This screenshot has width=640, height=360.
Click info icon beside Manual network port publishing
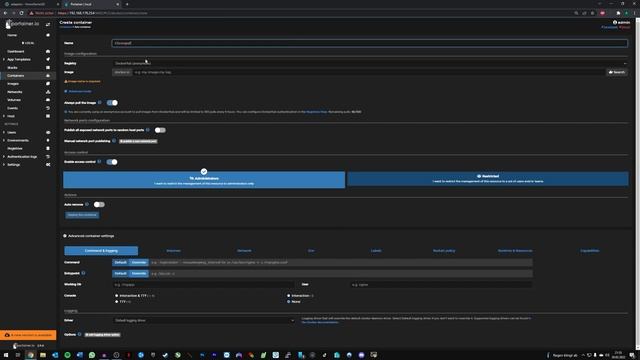click(x=114, y=141)
